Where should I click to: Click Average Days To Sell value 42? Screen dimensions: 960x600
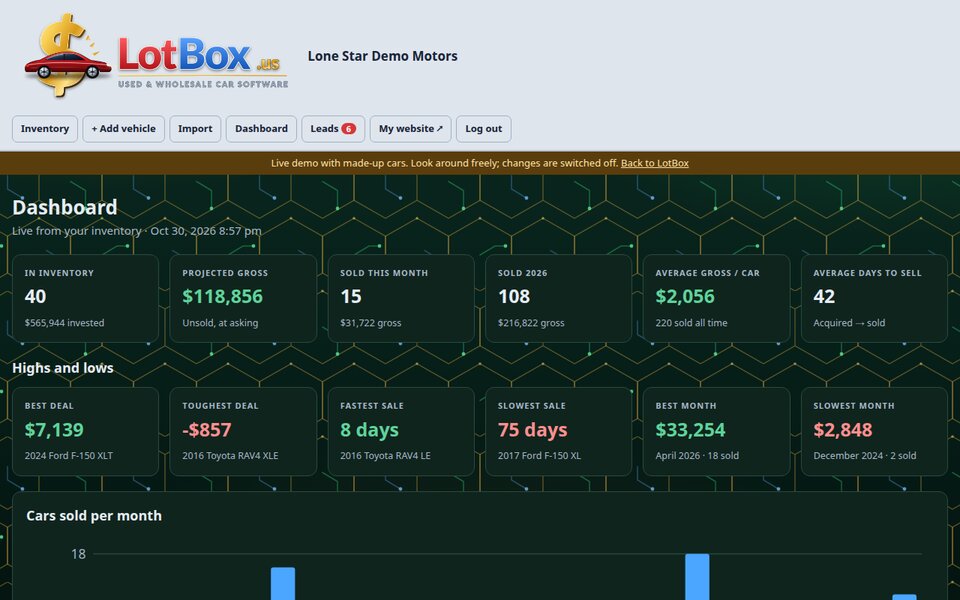(824, 296)
